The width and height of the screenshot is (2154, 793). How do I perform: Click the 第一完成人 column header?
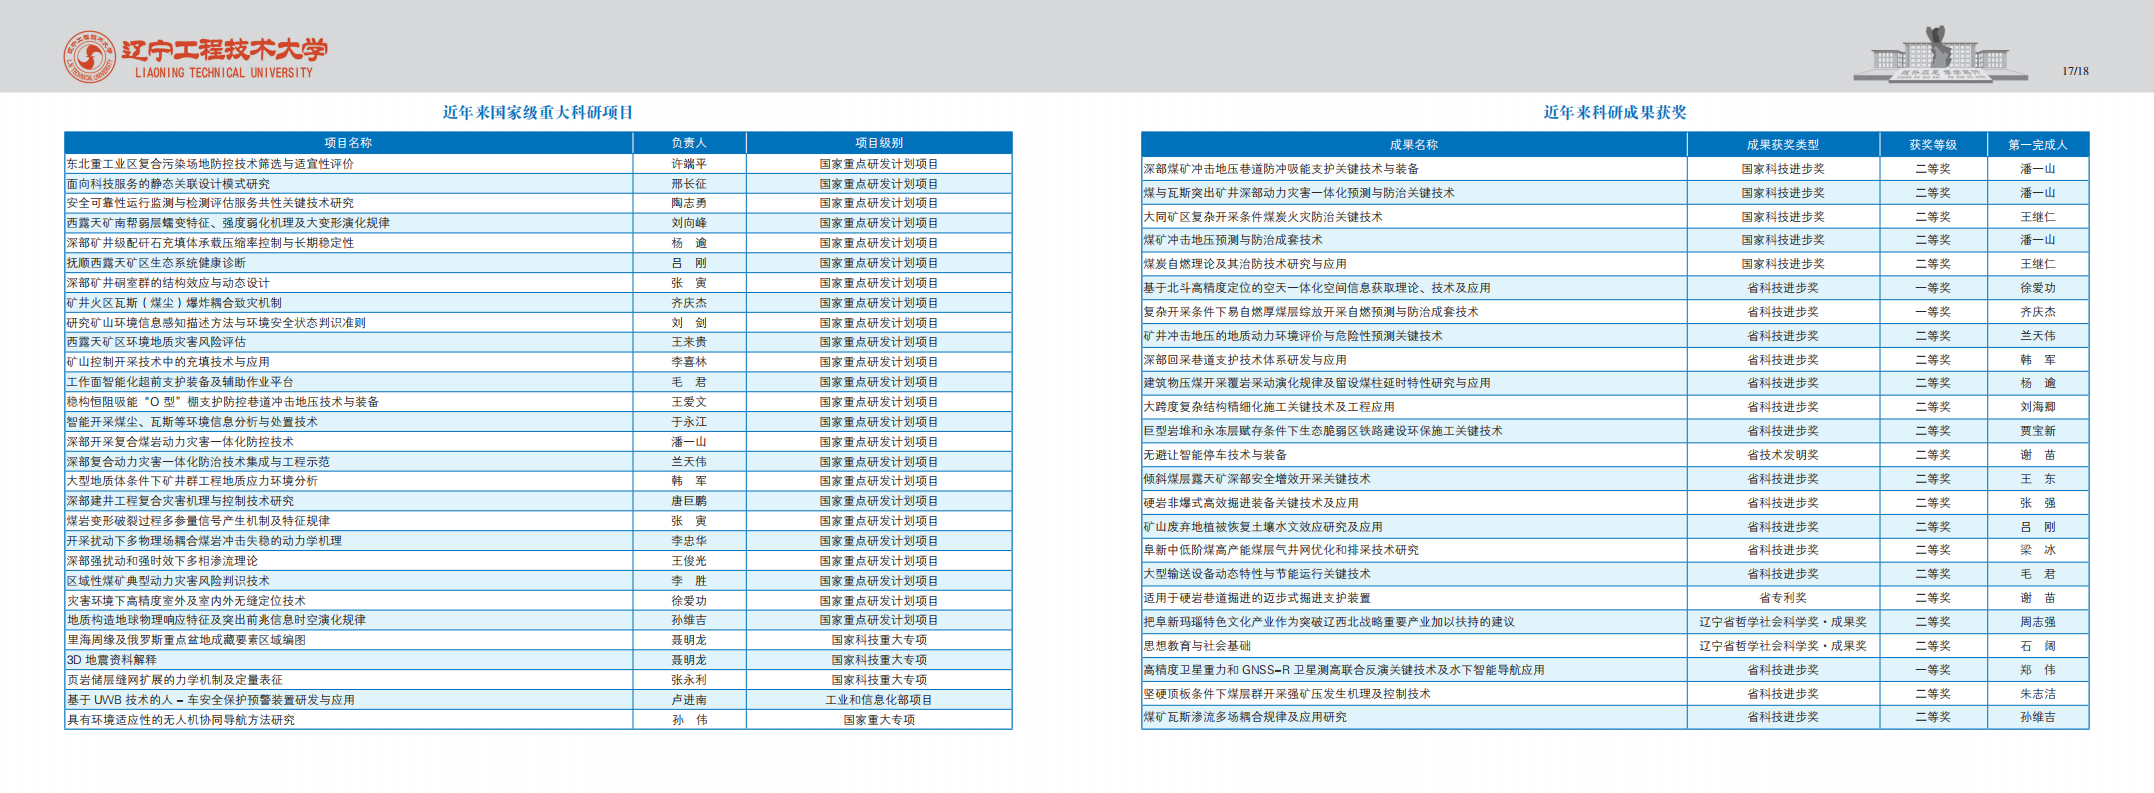tap(2038, 145)
